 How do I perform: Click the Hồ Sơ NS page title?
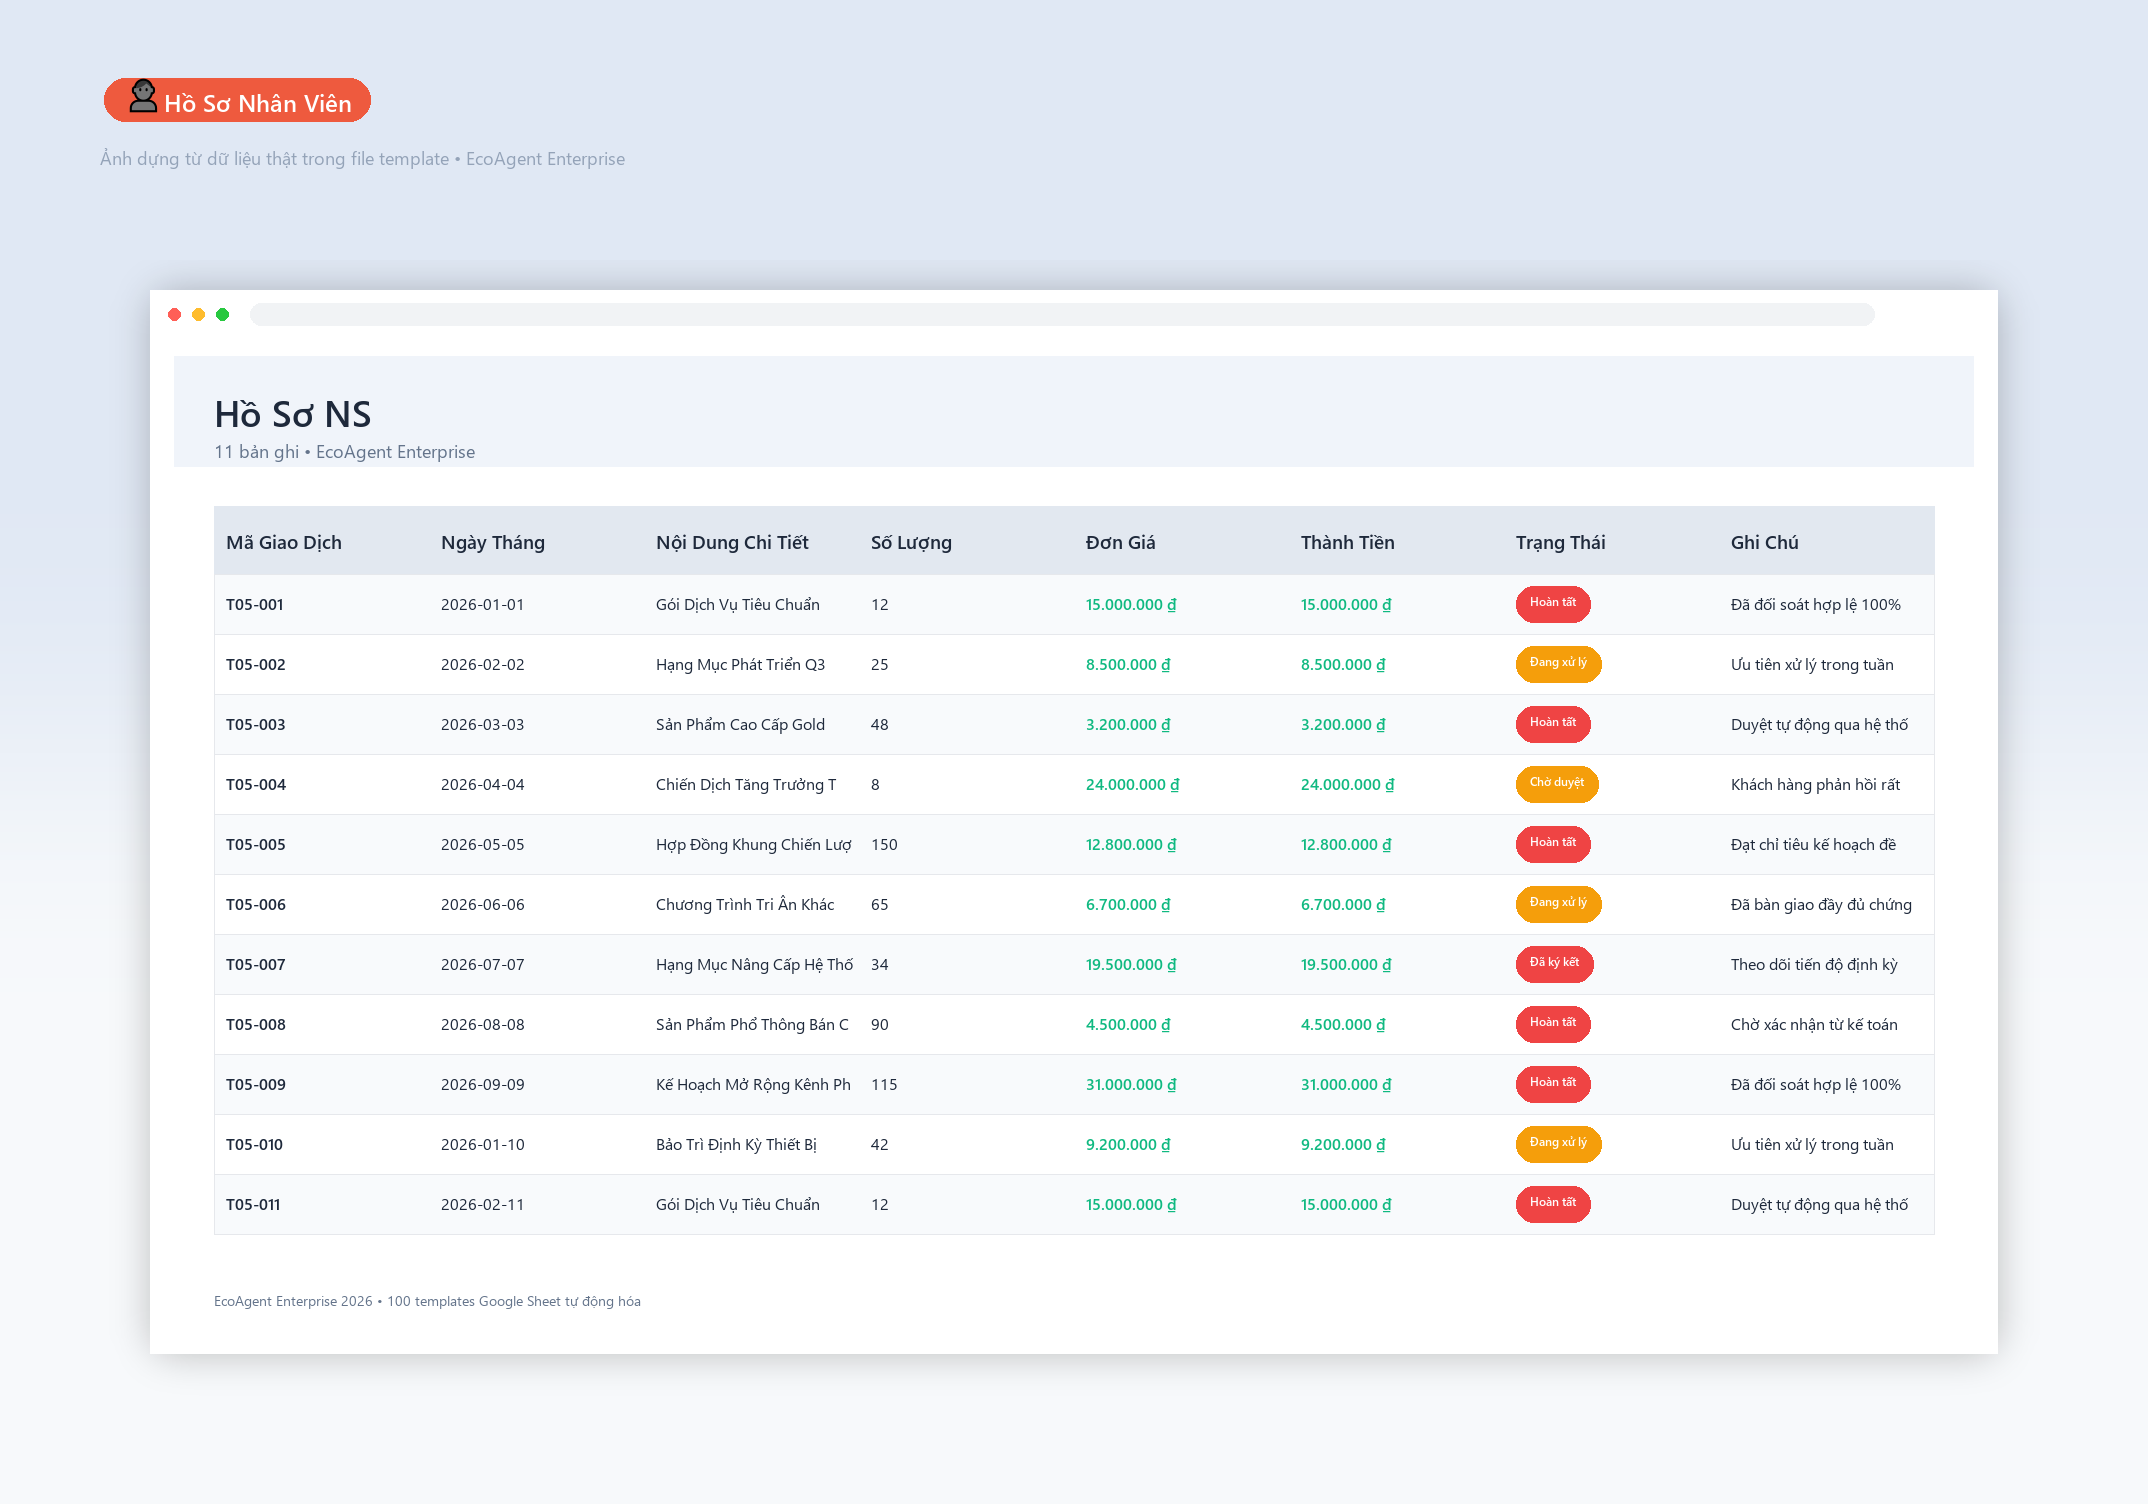(292, 414)
